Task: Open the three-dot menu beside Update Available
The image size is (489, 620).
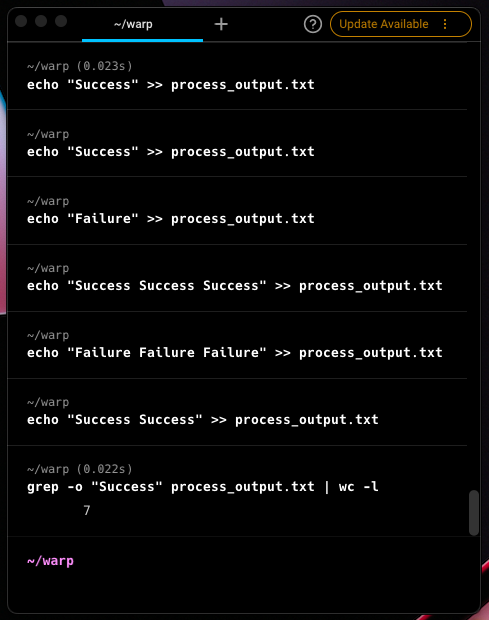Action: pyautogui.click(x=445, y=25)
